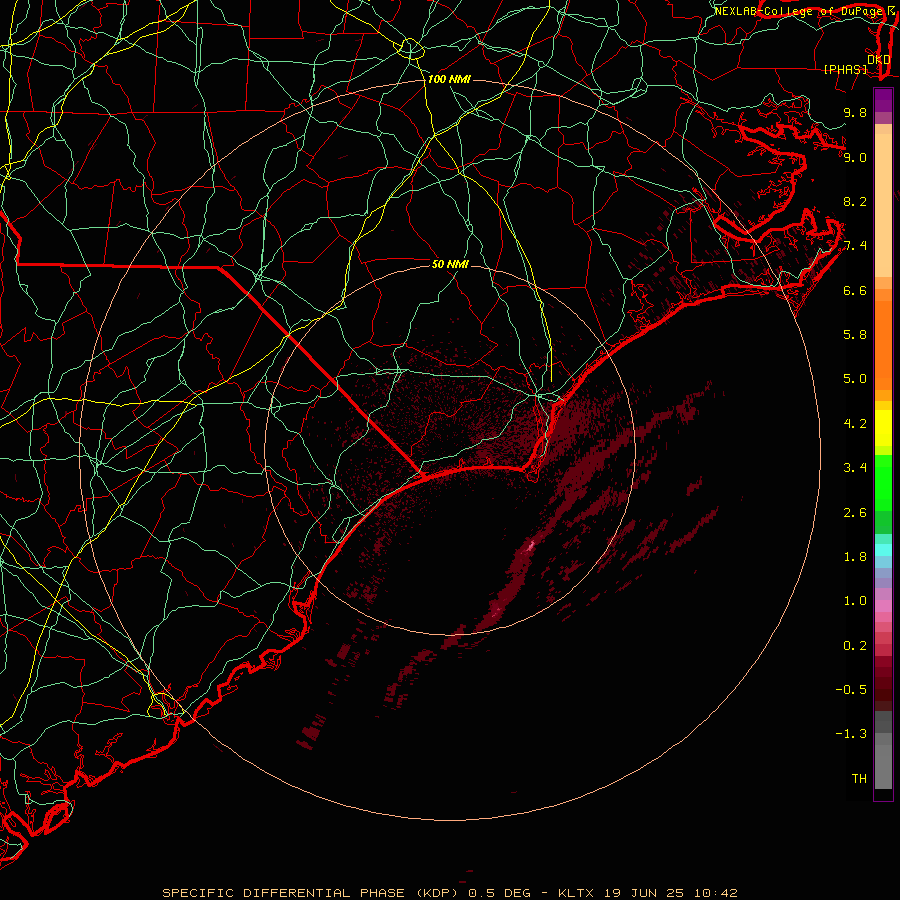The image size is (900, 900).
Task: Click the 2.6 value on the color scale
Action: point(855,513)
